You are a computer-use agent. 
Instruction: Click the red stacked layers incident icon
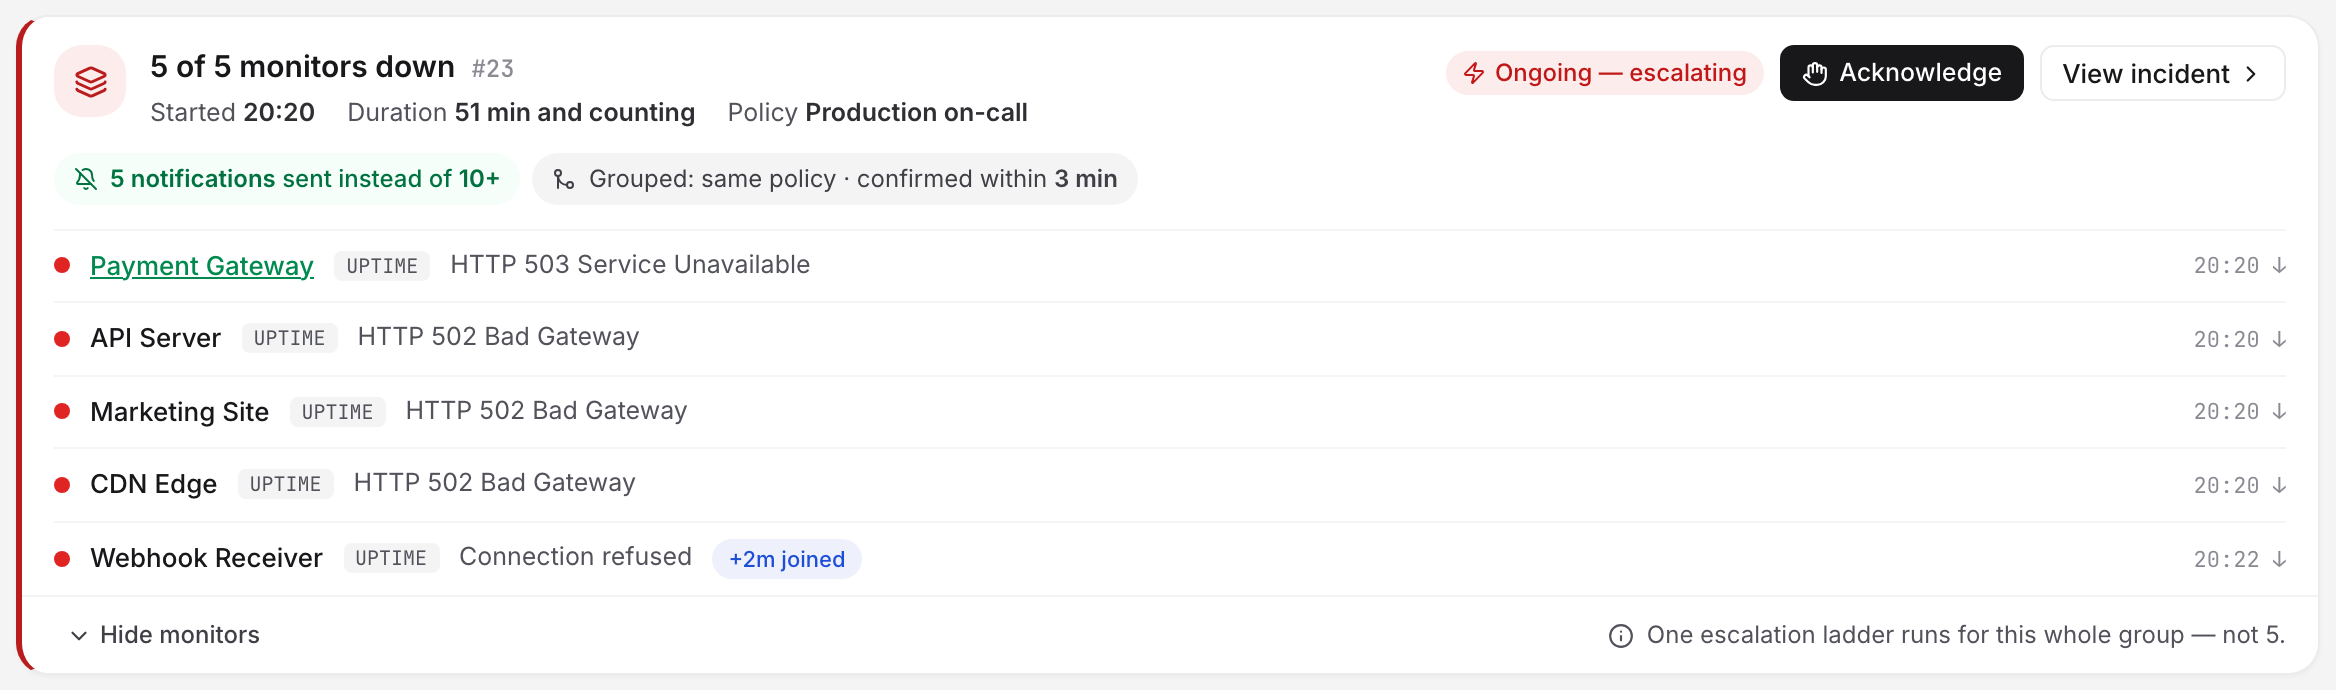[x=90, y=81]
